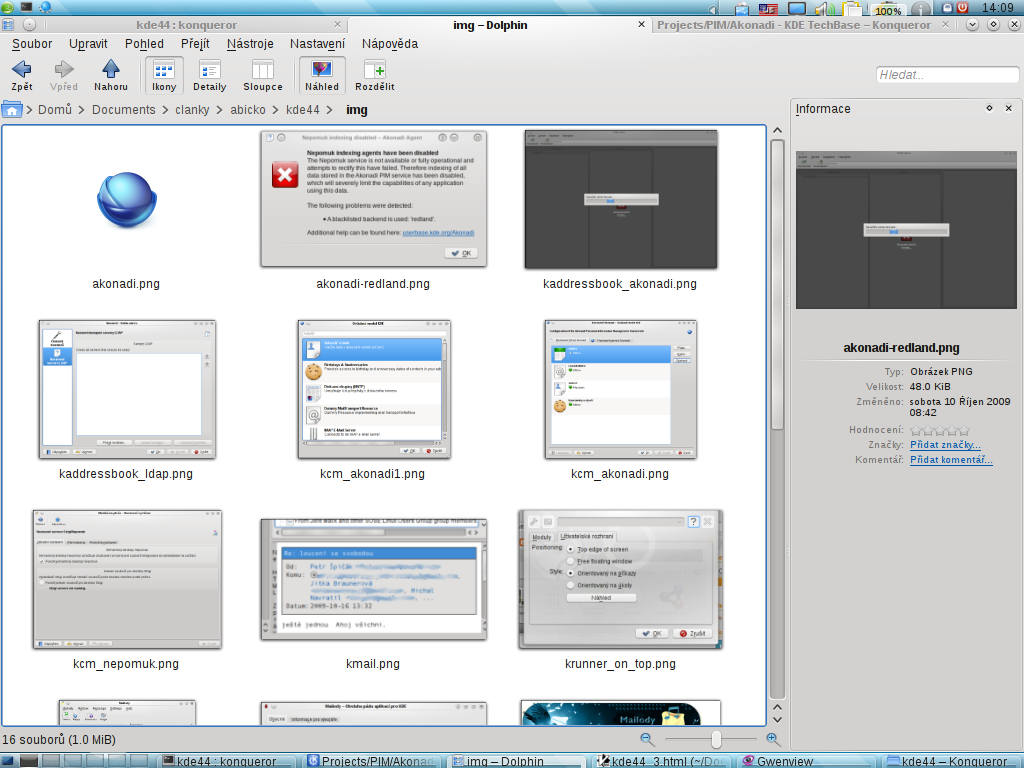
Task: Select the akonadi.png globe icon
Action: coord(127,200)
